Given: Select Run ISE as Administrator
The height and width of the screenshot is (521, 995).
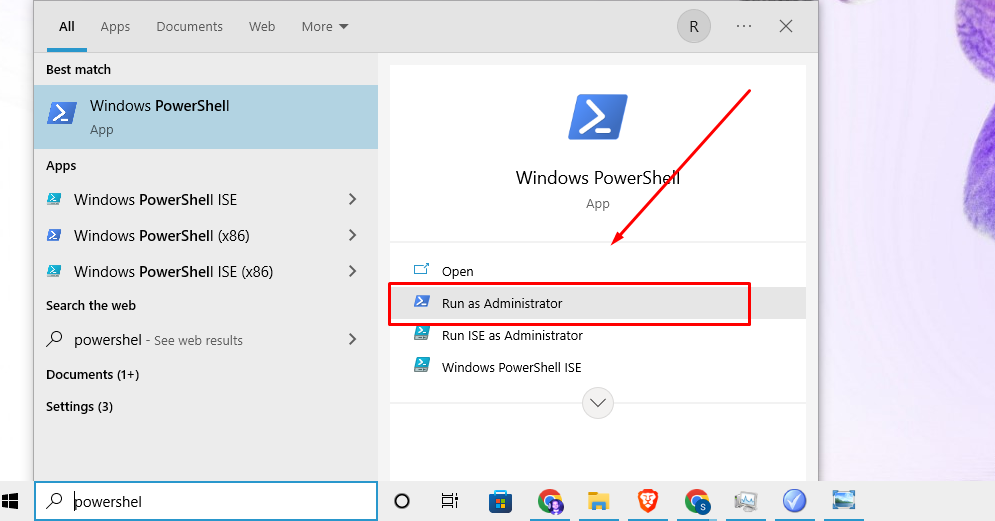Looking at the screenshot, I should [598, 335].
